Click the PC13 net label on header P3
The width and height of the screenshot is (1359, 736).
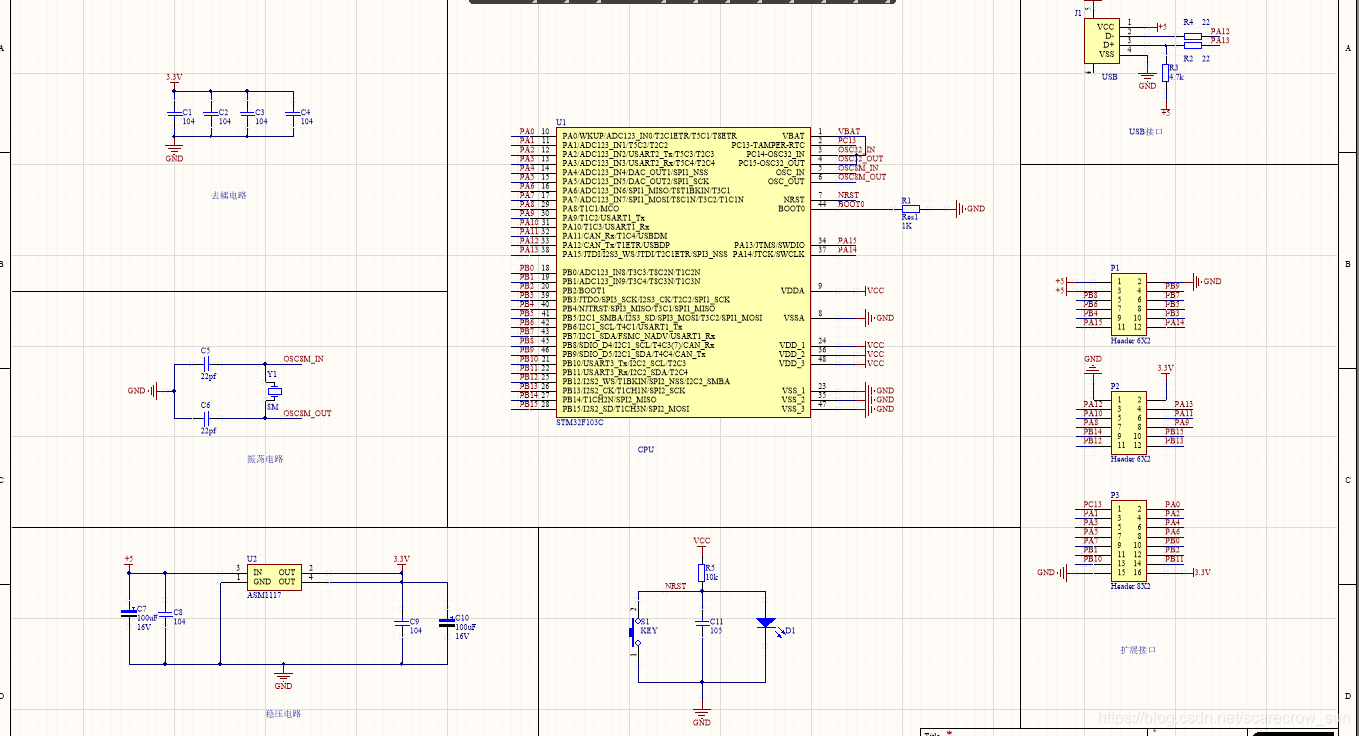tap(1093, 505)
